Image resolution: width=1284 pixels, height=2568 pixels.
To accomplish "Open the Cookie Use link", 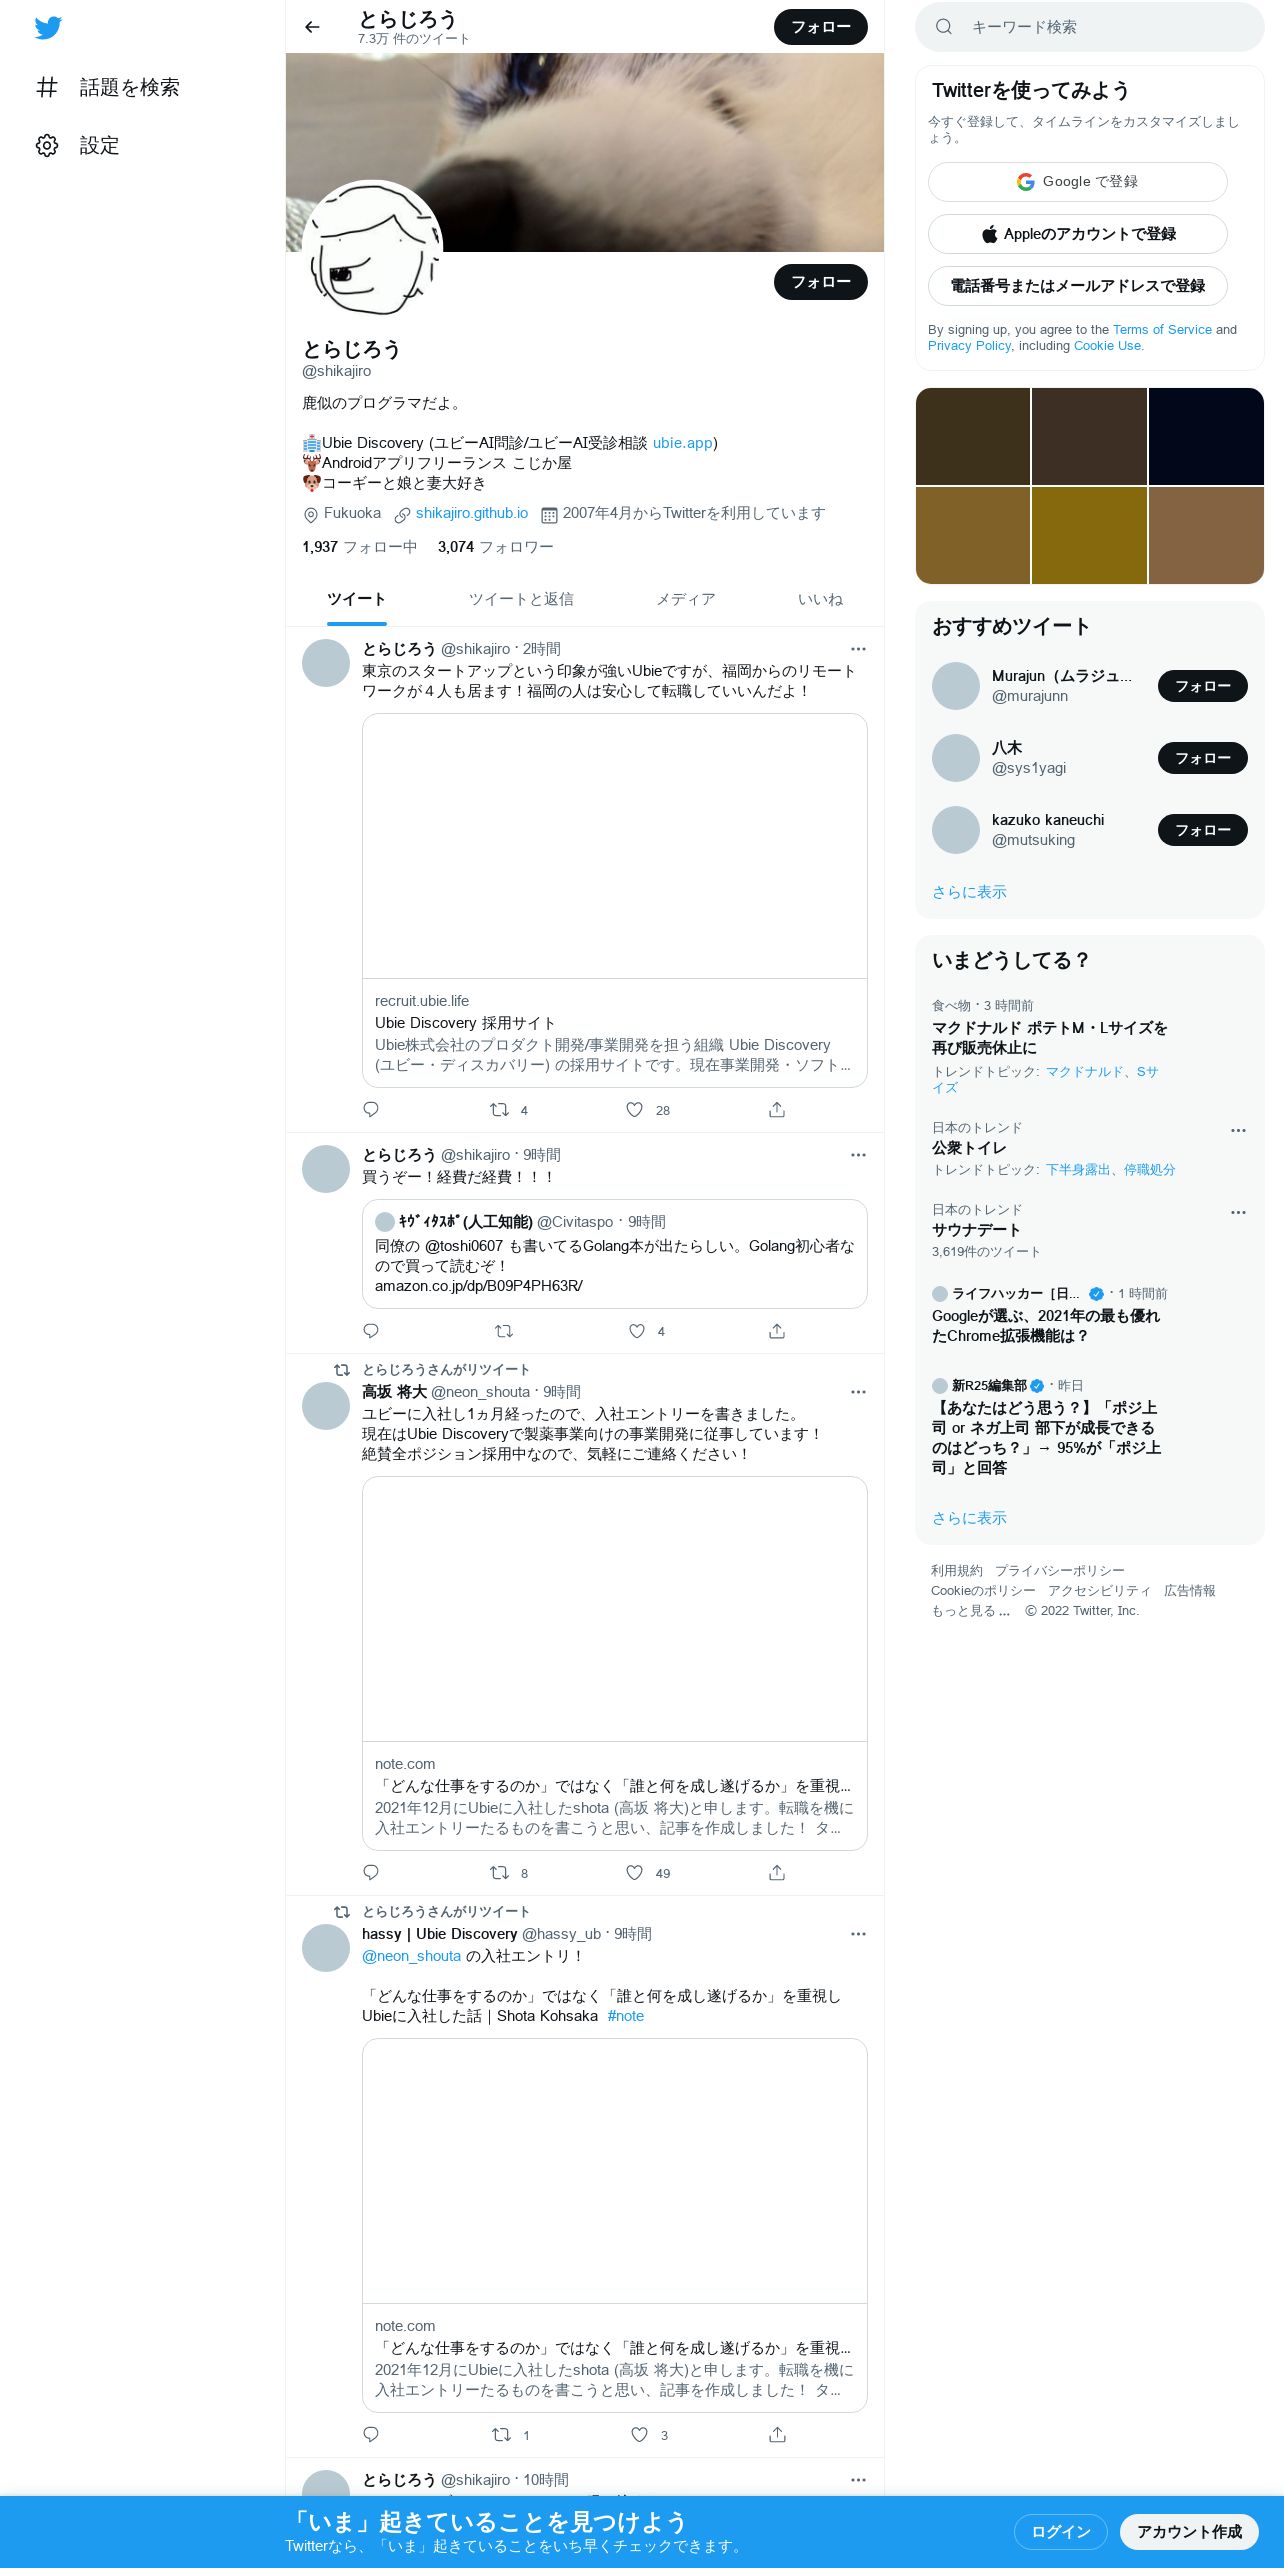I will 1107,346.
